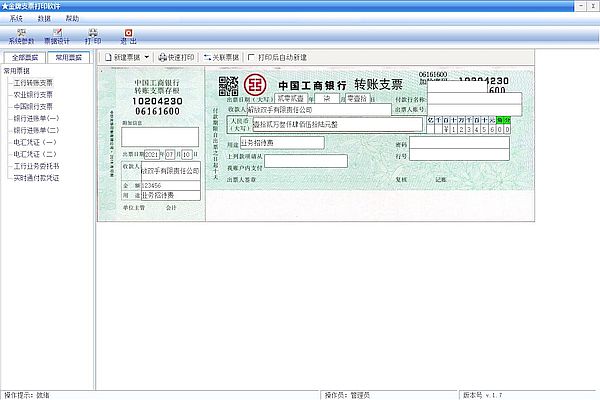Click the 版本号 v.1.7 status text
Viewport: 600px width, 400px height.
point(482,395)
